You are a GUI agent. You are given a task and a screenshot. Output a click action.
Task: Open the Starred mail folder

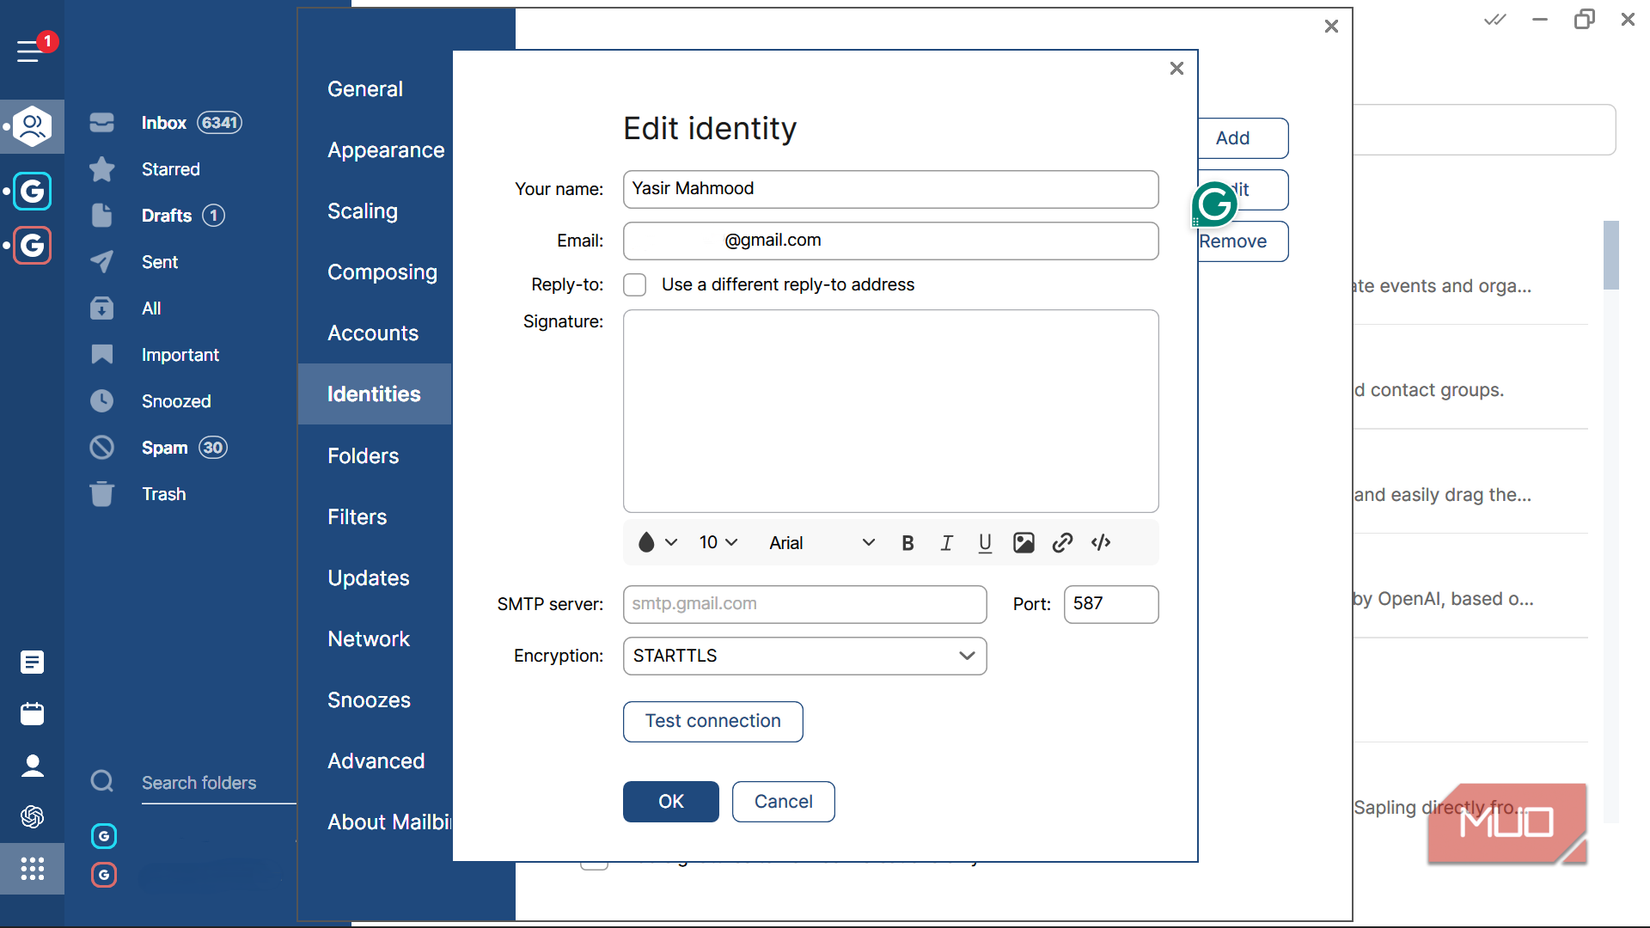[x=171, y=169]
